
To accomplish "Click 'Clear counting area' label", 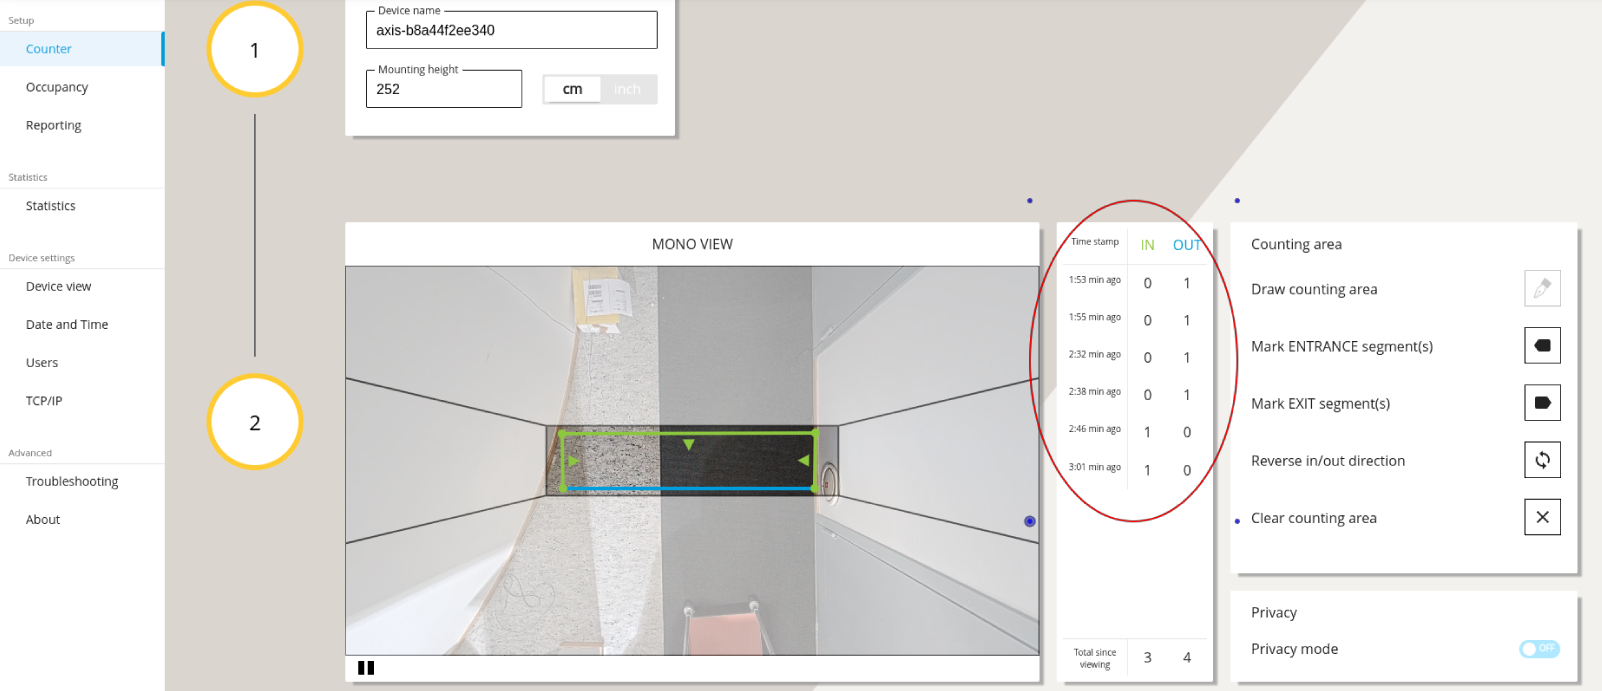I will (1314, 518).
